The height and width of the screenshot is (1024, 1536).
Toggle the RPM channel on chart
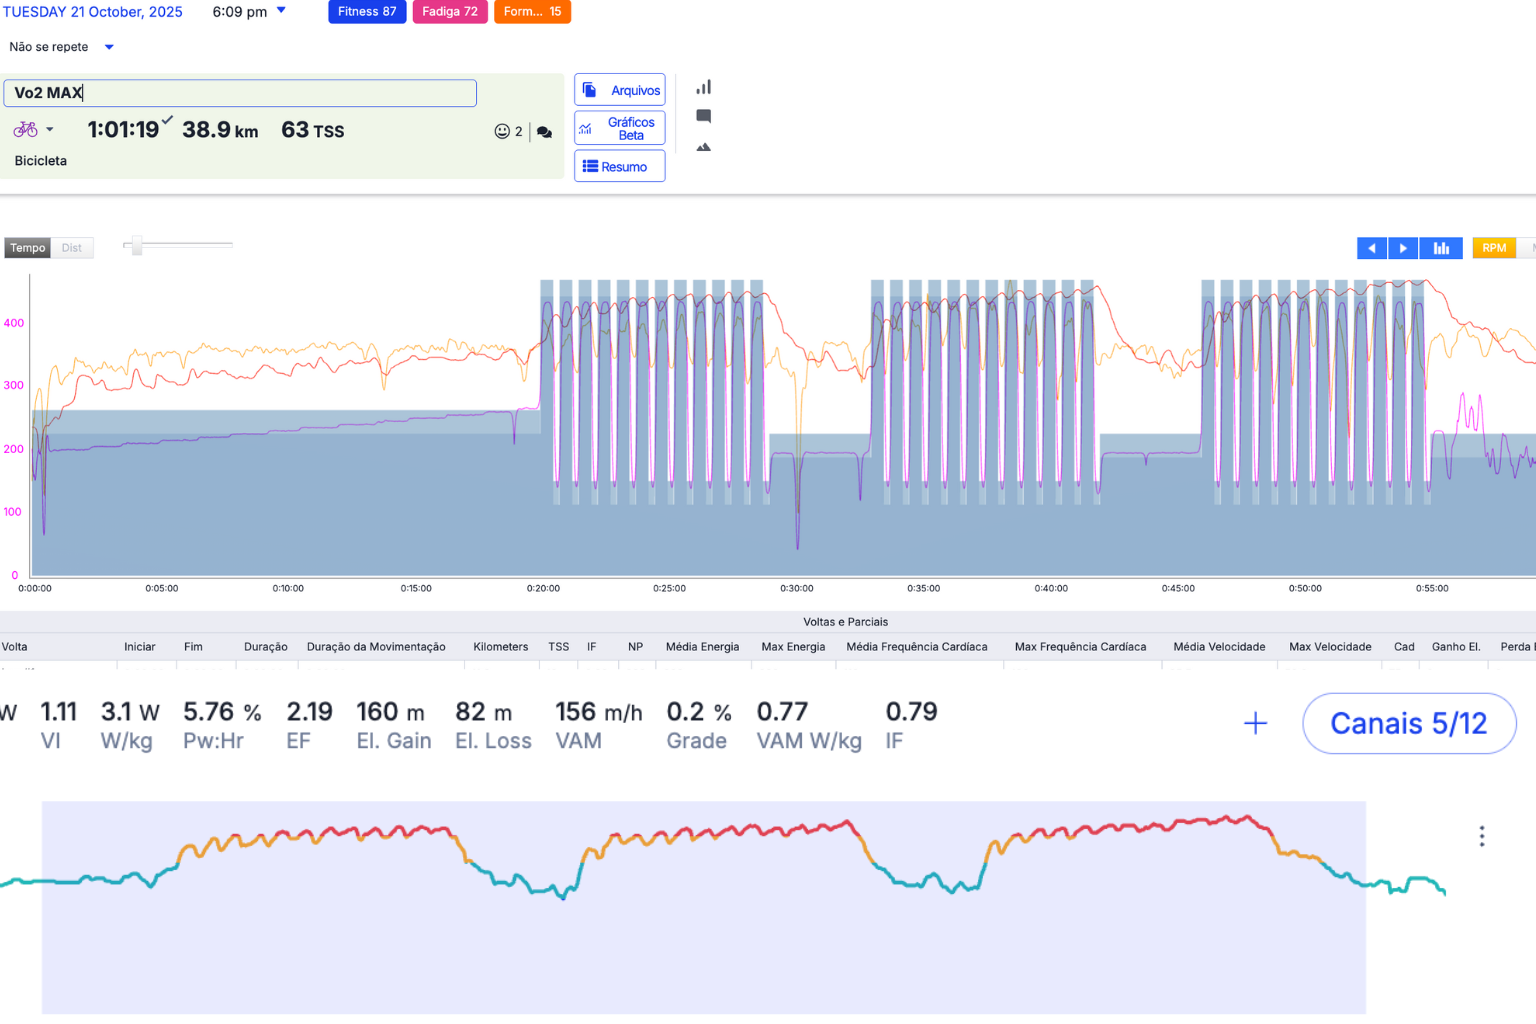tap(1493, 248)
